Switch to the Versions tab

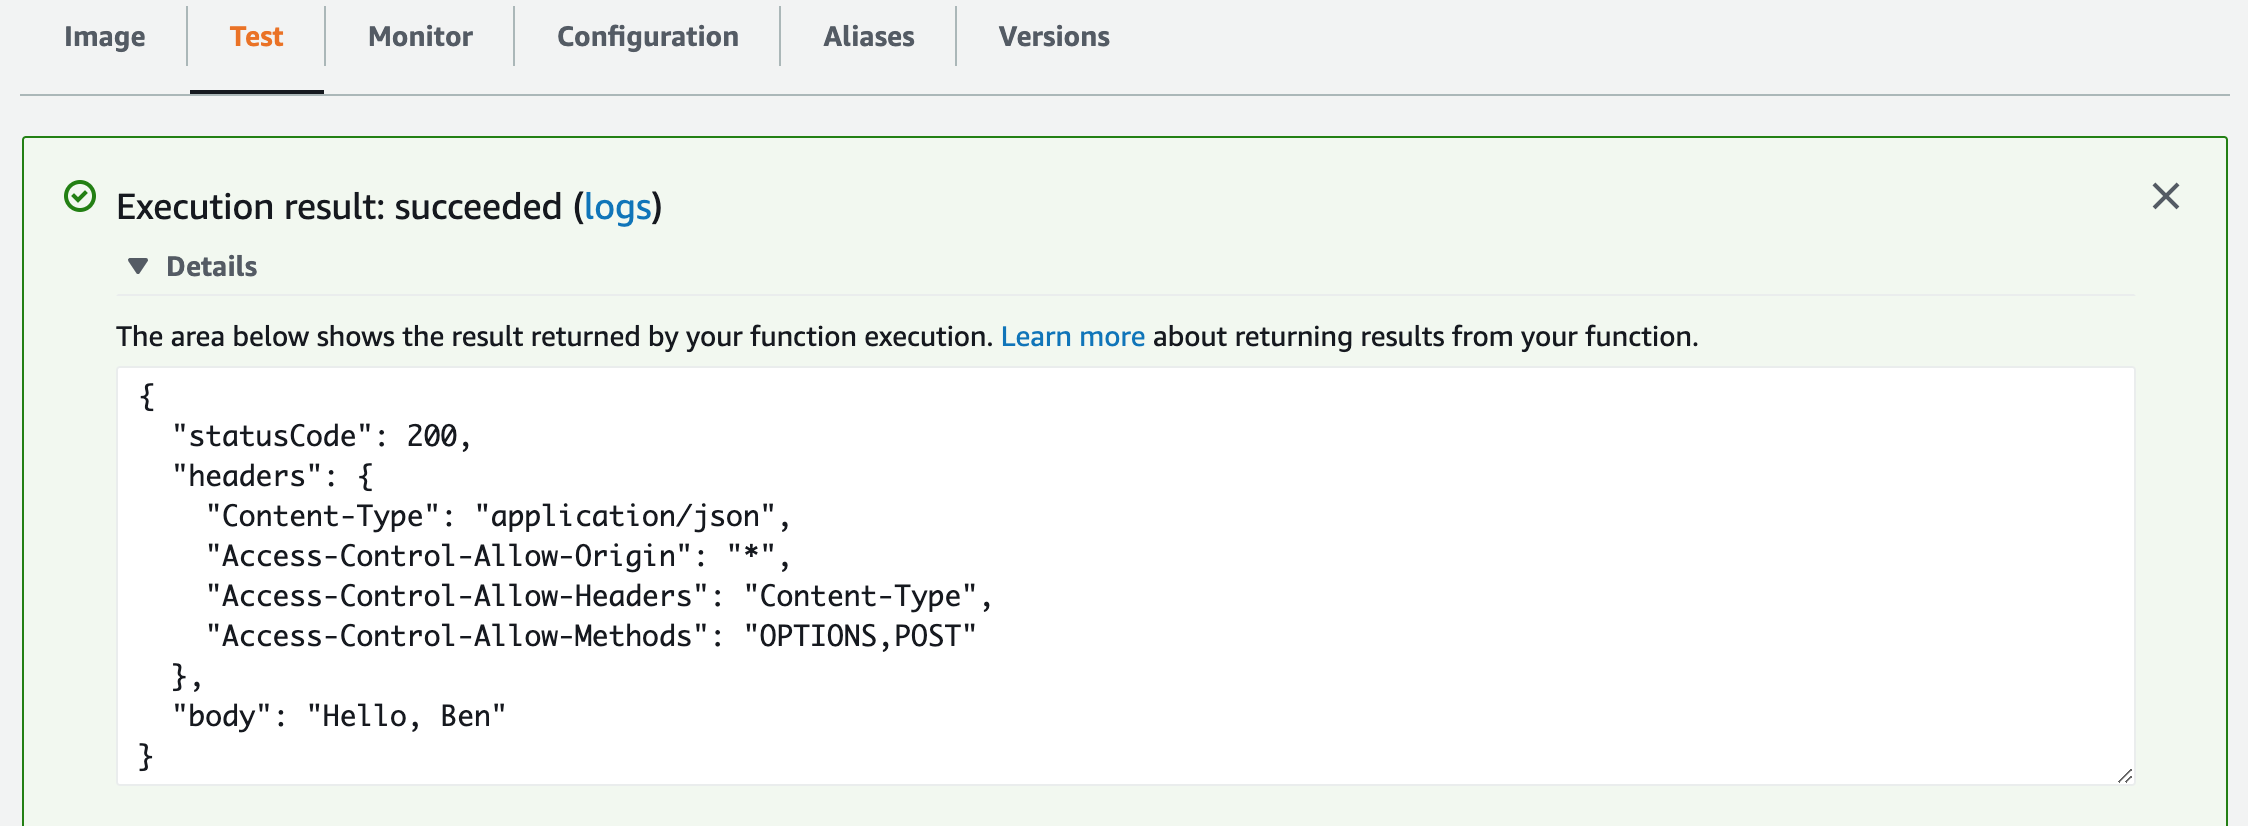point(1053,37)
